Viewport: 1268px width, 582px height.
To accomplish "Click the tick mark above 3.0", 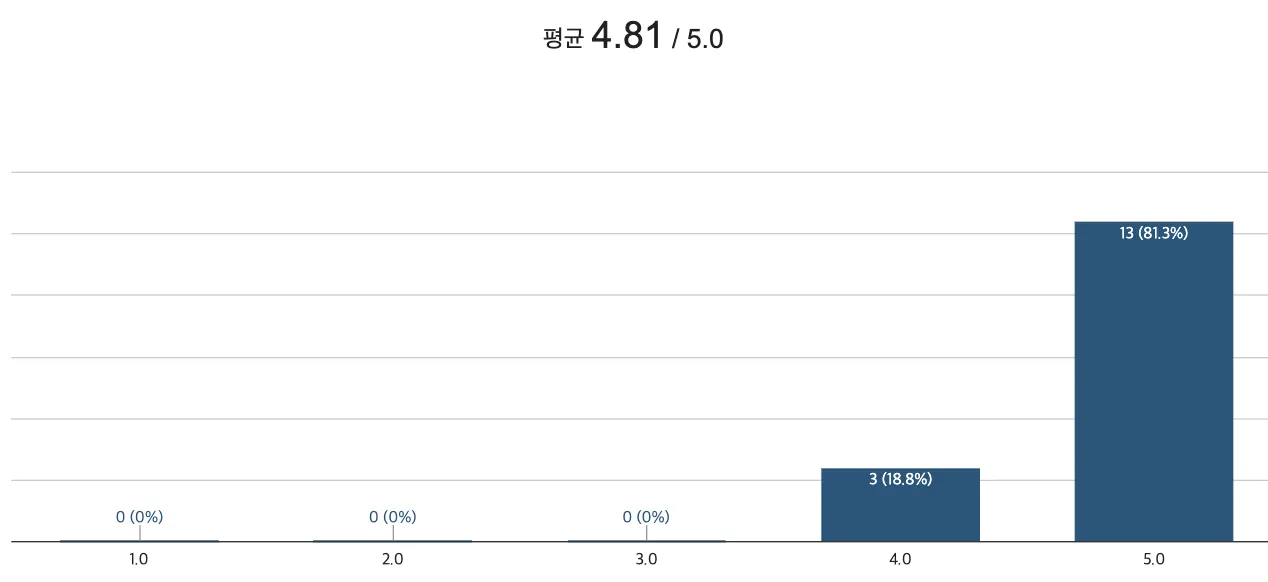I will coord(646,533).
